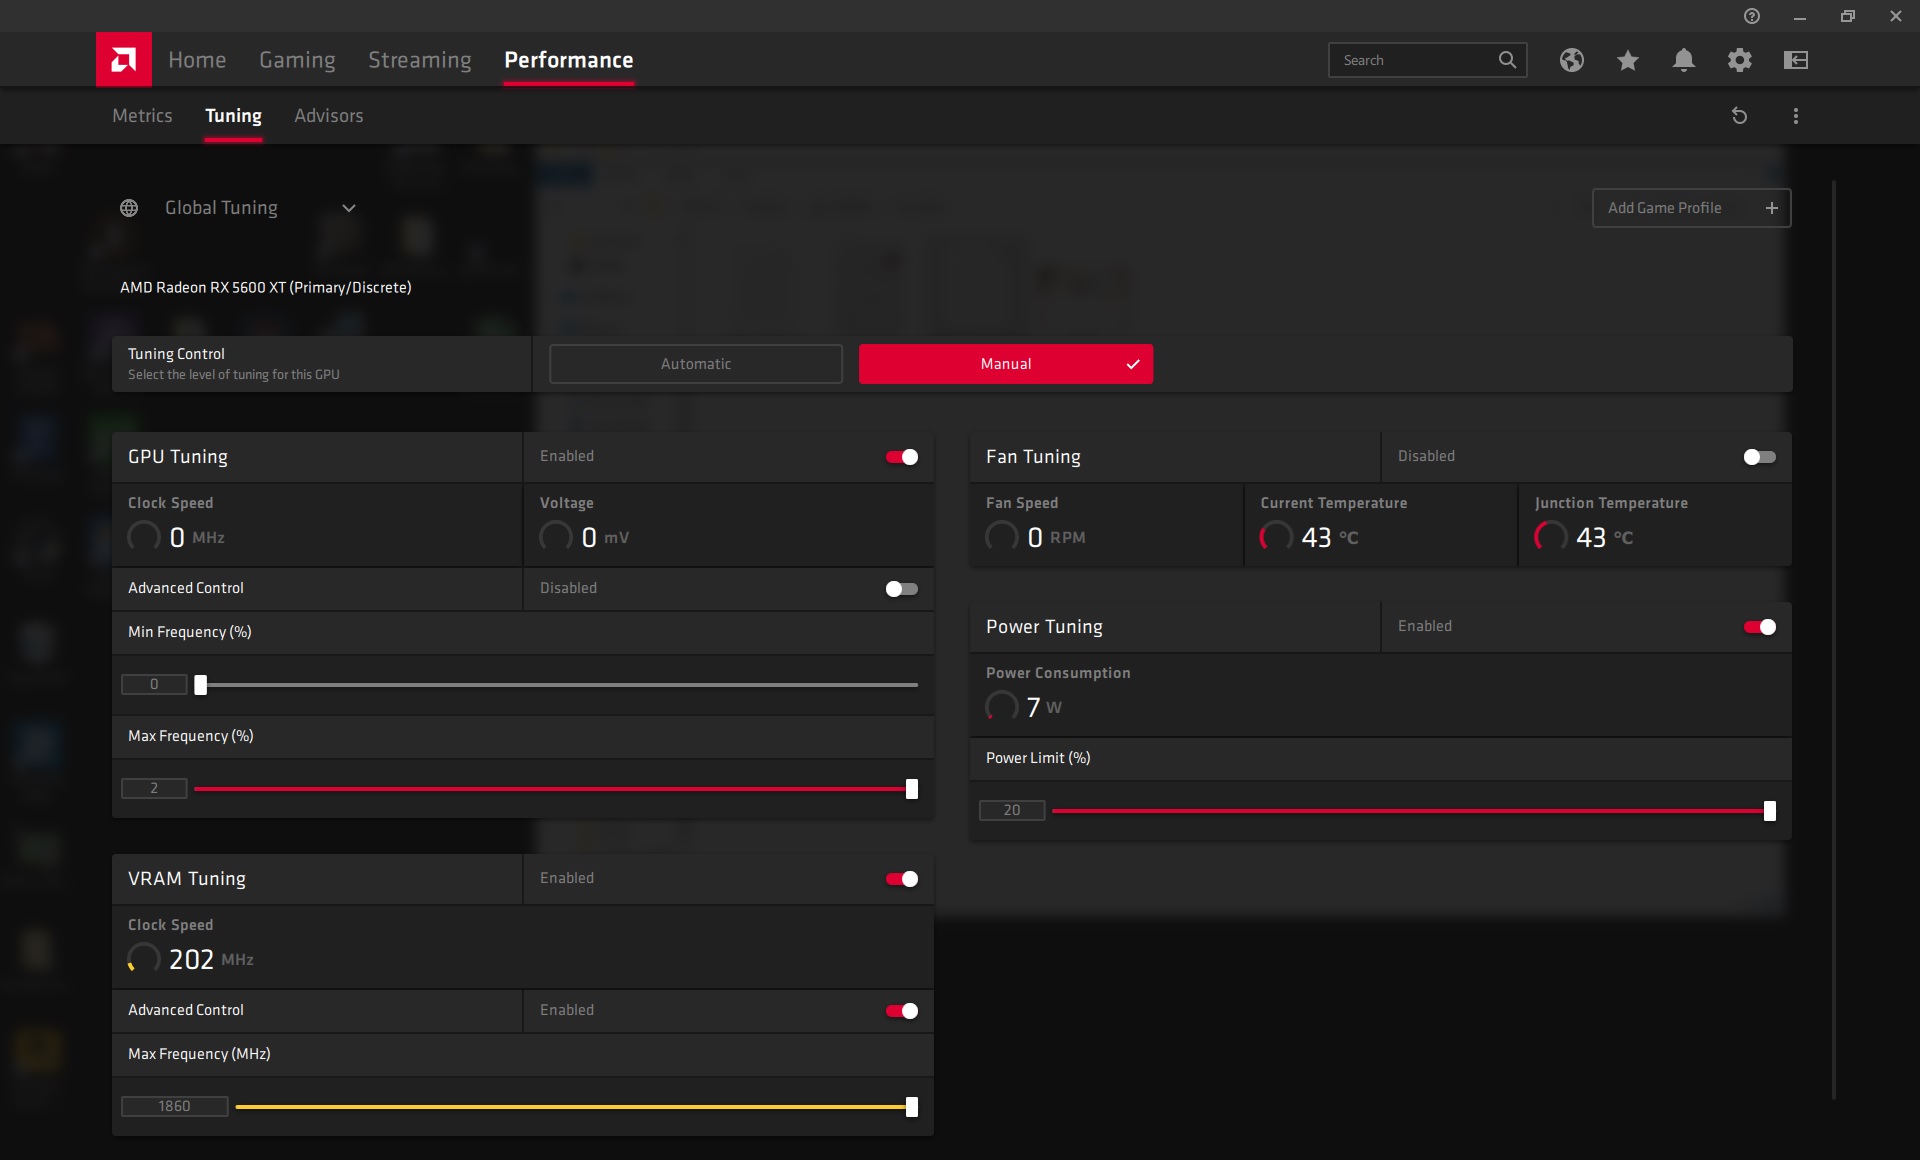The width and height of the screenshot is (1920, 1160).
Task: Disable the VRAM Tuning toggle
Action: pos(902,879)
